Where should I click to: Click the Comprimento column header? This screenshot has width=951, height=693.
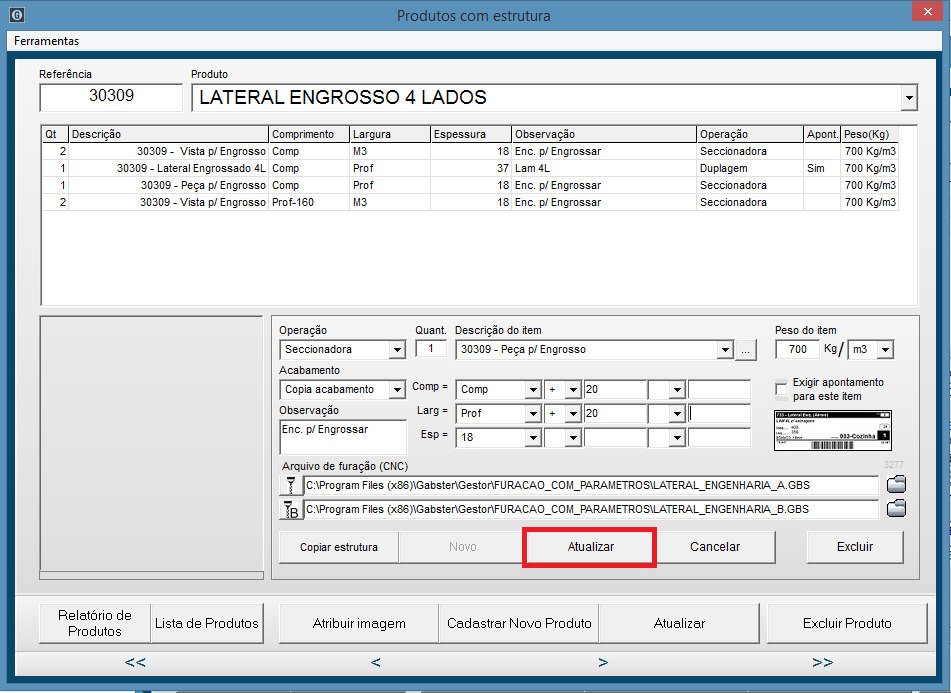(309, 134)
